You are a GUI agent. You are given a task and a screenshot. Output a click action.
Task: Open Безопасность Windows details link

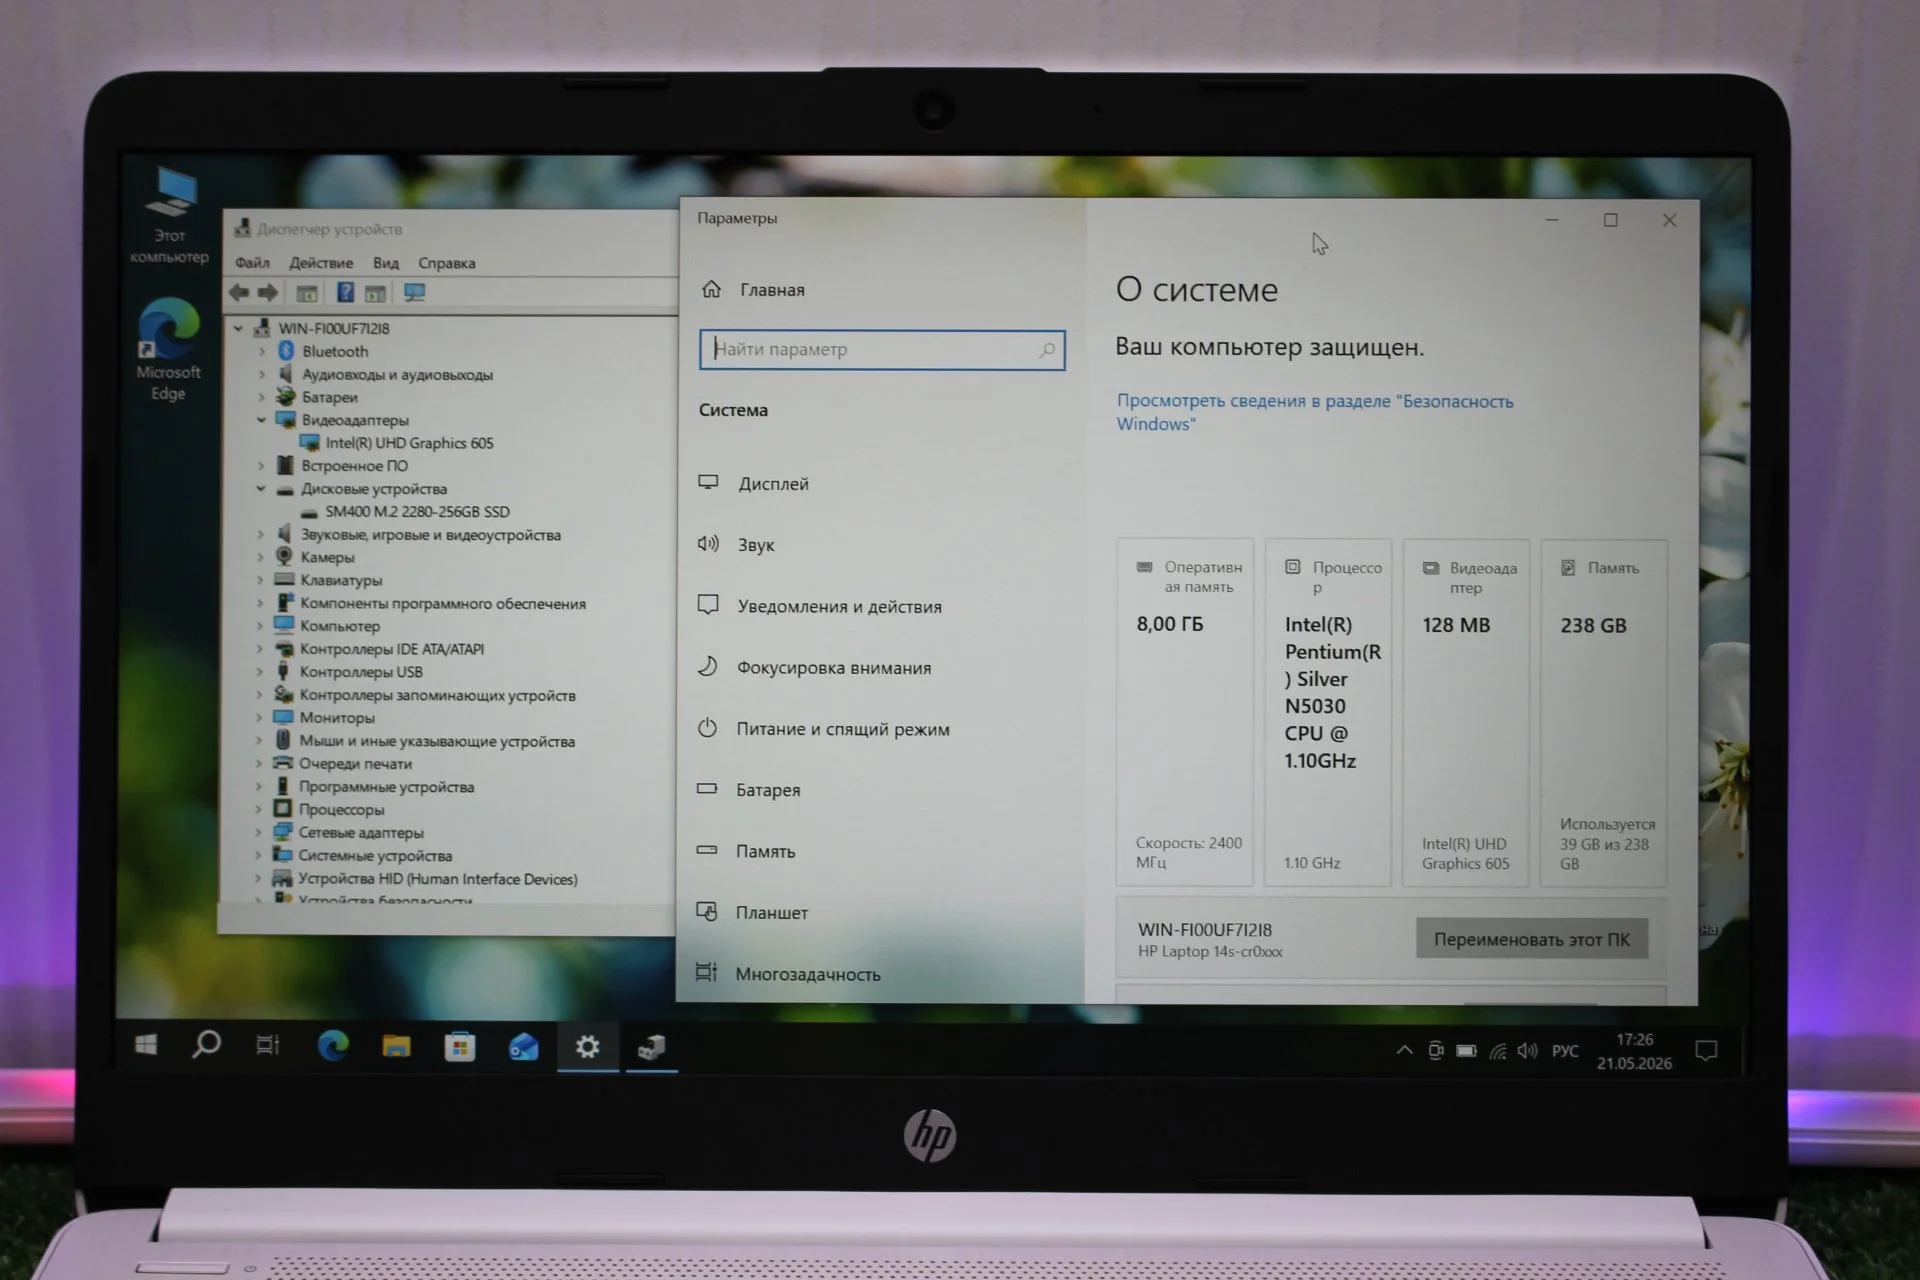pos(1314,412)
